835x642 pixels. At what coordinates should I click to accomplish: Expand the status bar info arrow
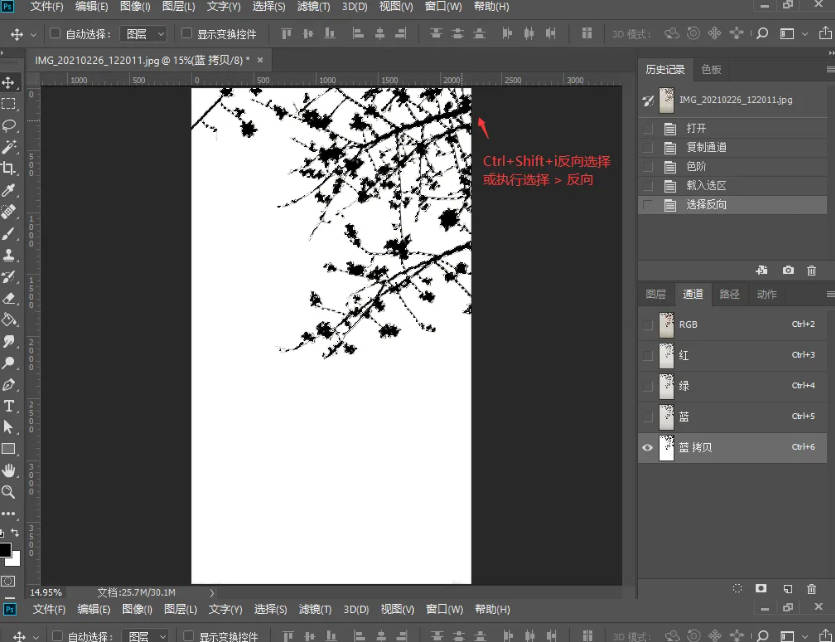pos(211,592)
